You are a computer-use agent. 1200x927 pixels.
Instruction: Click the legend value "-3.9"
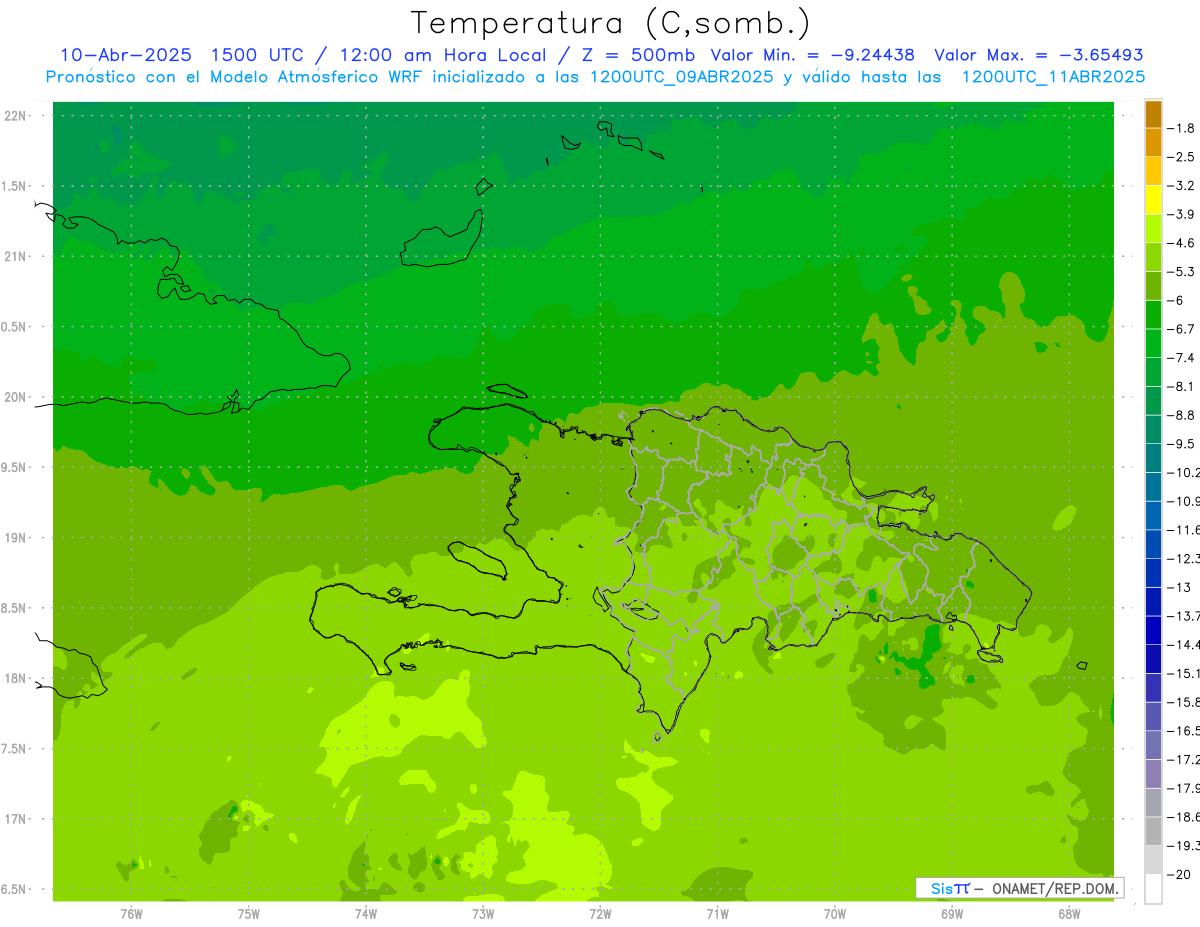1183,214
